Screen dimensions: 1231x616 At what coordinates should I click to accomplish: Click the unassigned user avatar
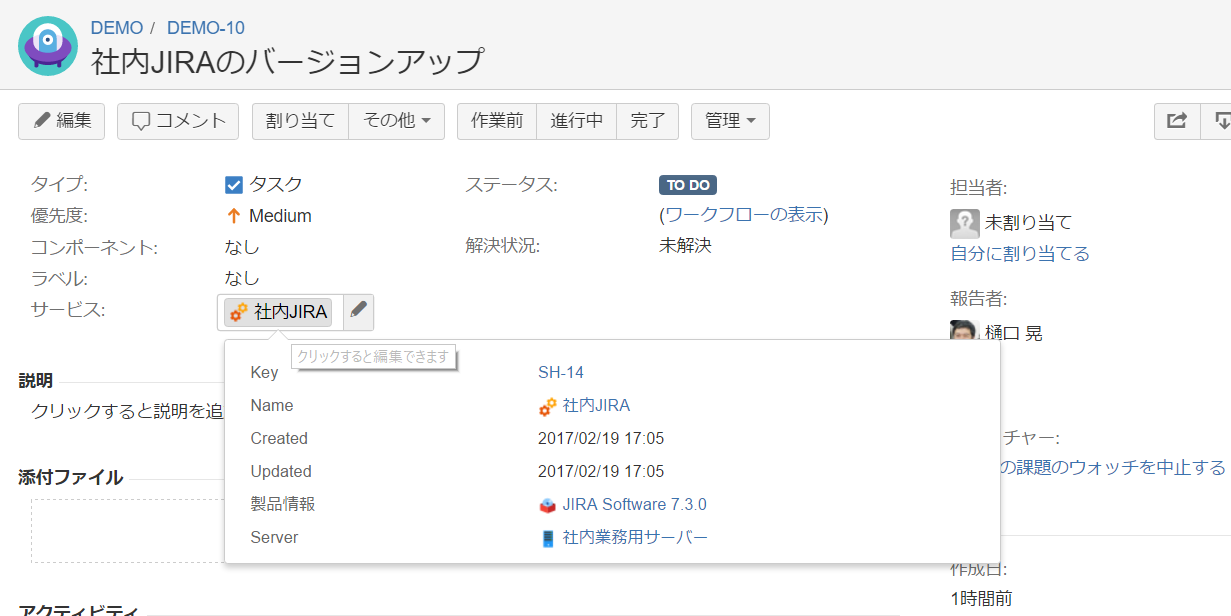(x=964, y=223)
